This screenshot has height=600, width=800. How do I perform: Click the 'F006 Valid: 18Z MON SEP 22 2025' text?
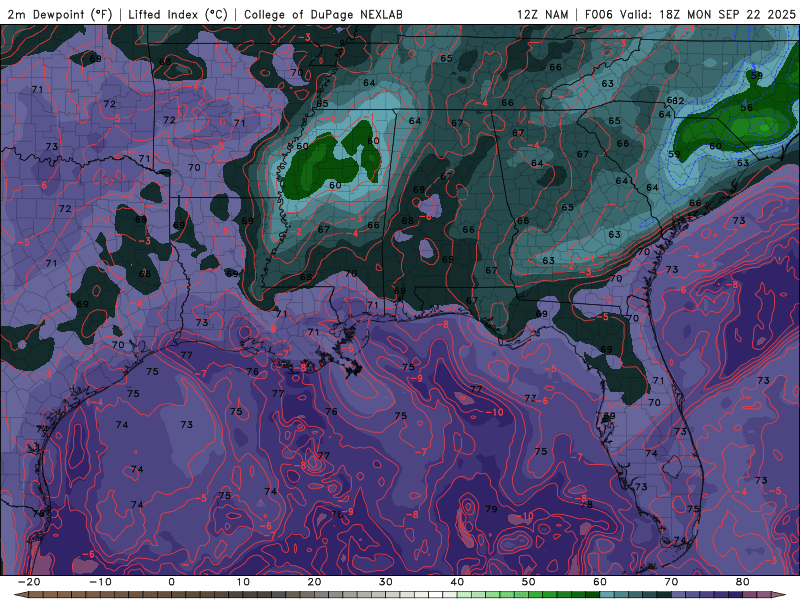[690, 14]
